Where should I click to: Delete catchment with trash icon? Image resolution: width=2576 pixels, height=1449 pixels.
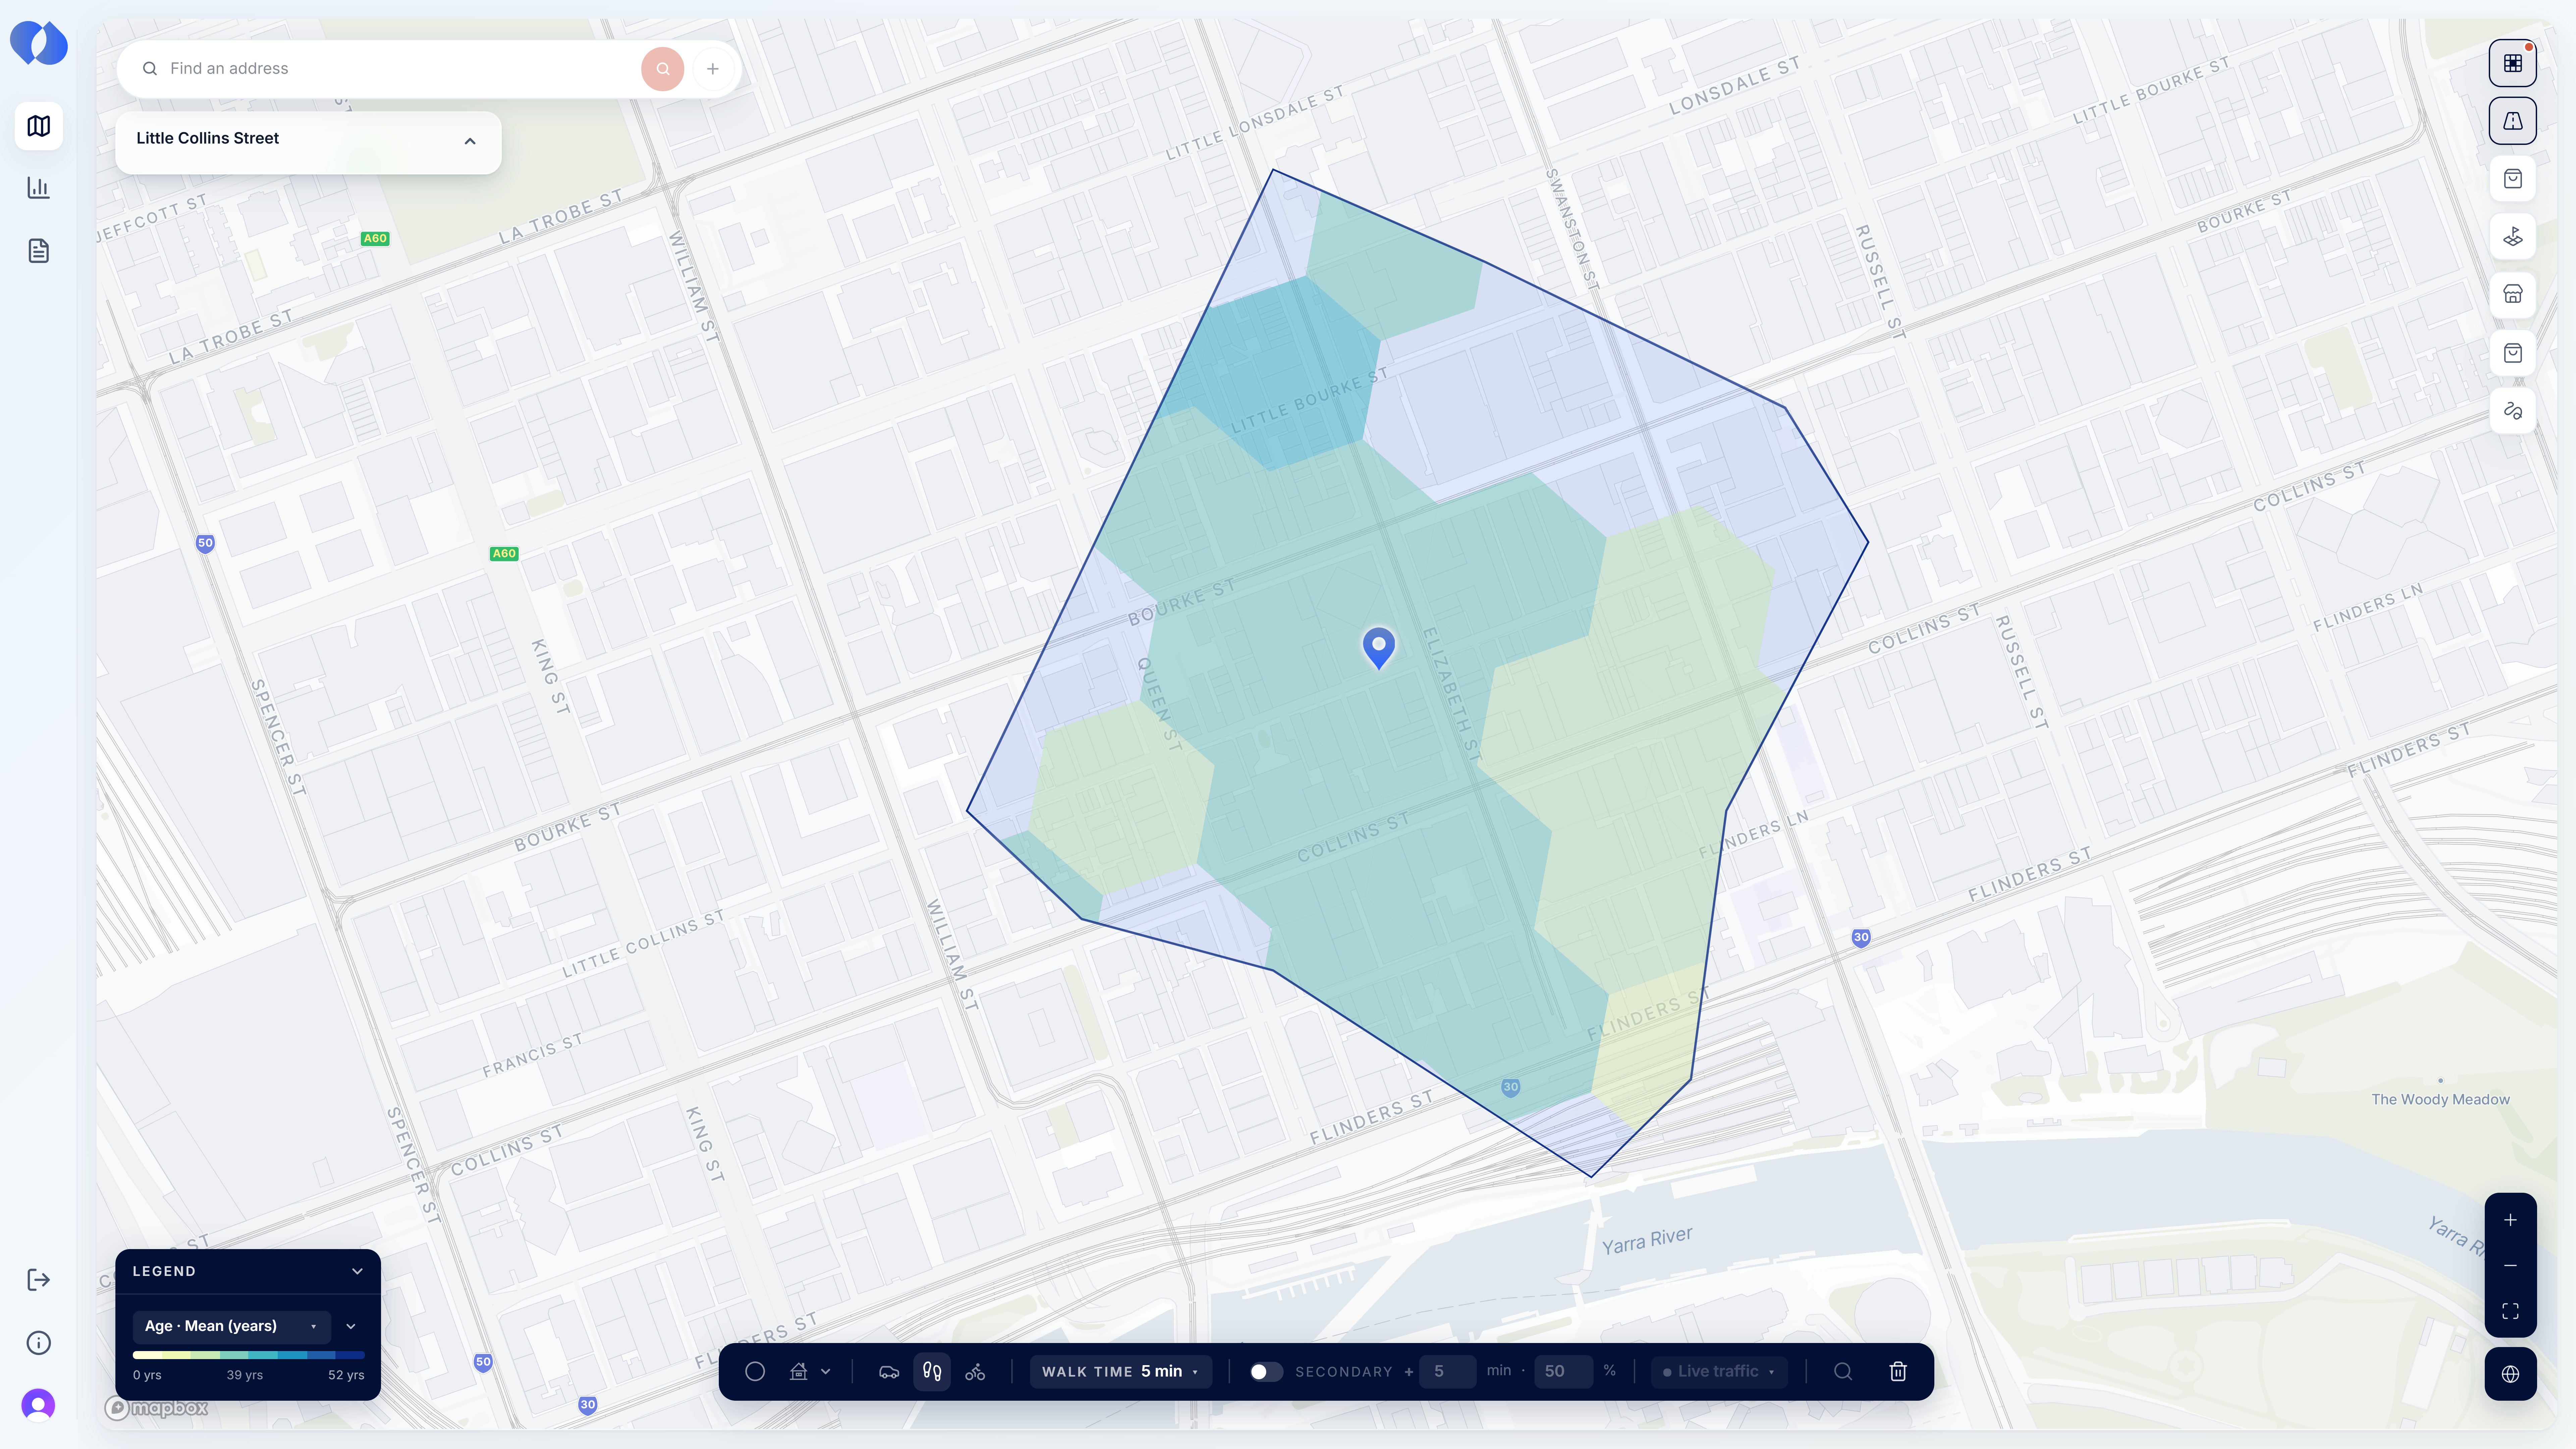pyautogui.click(x=1898, y=1372)
